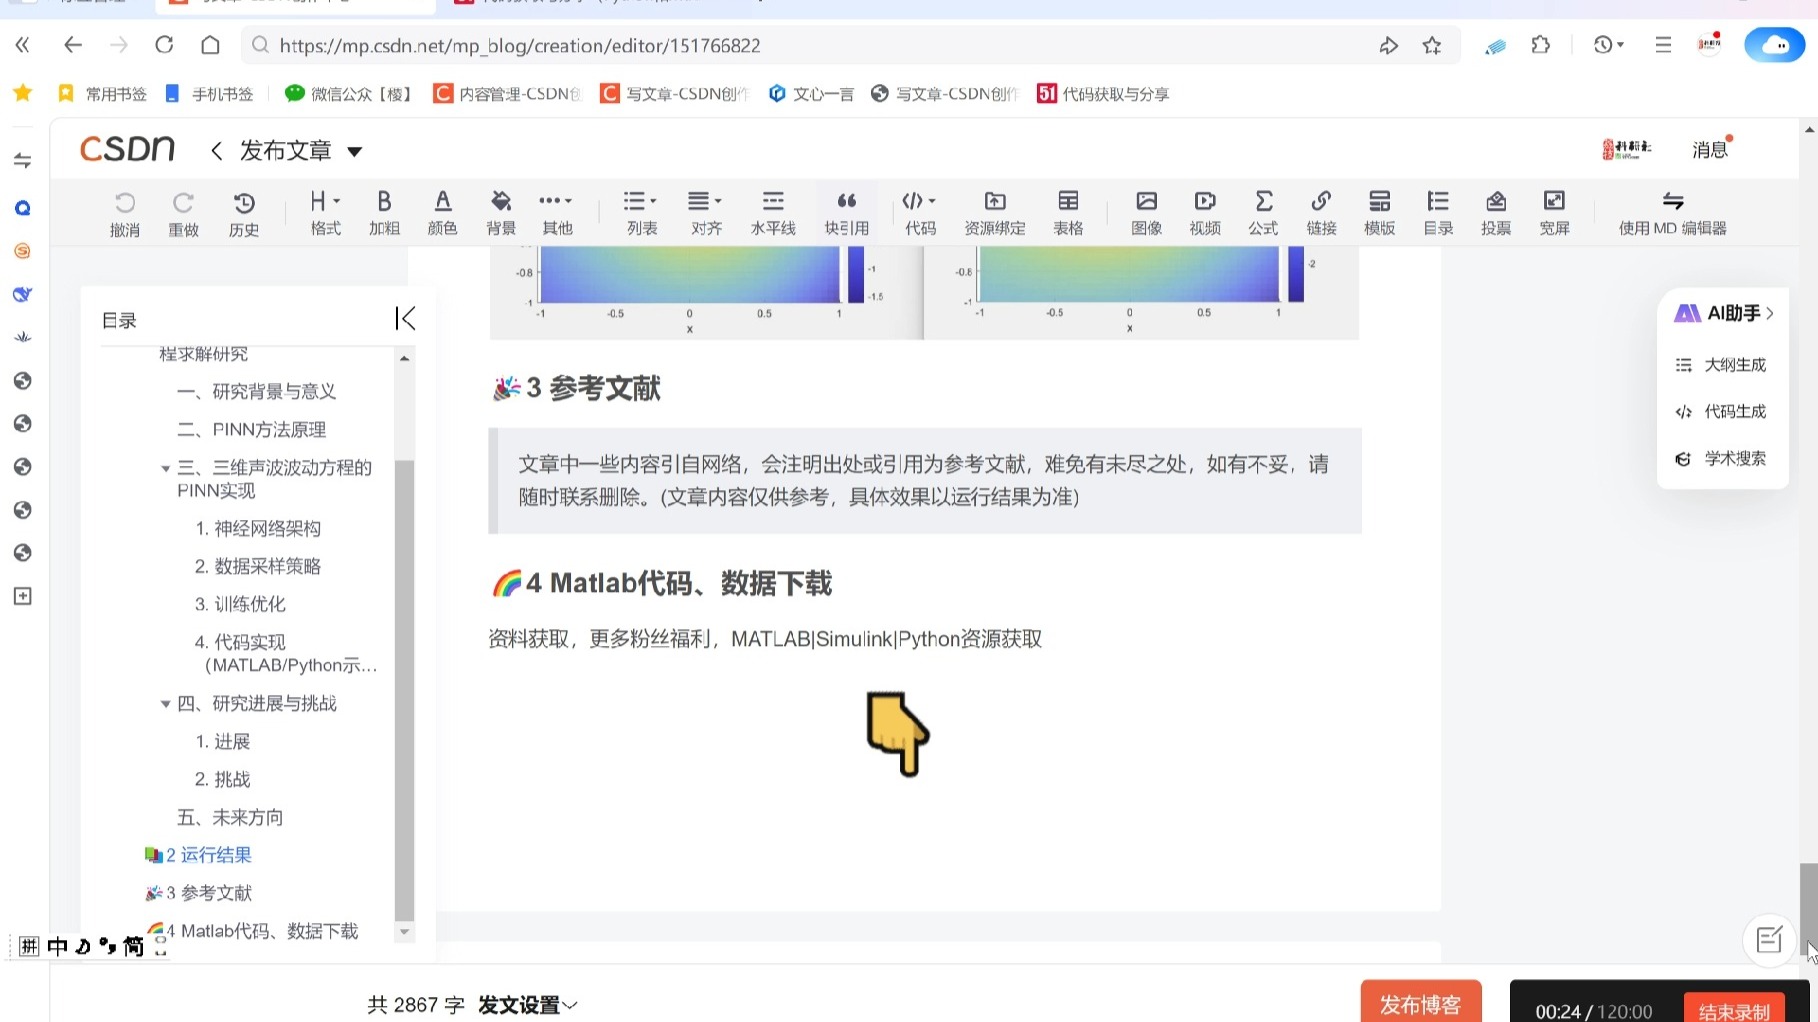Insert a blockquote using the 块引用 icon
The height and width of the screenshot is (1022, 1818).
pyautogui.click(x=846, y=211)
